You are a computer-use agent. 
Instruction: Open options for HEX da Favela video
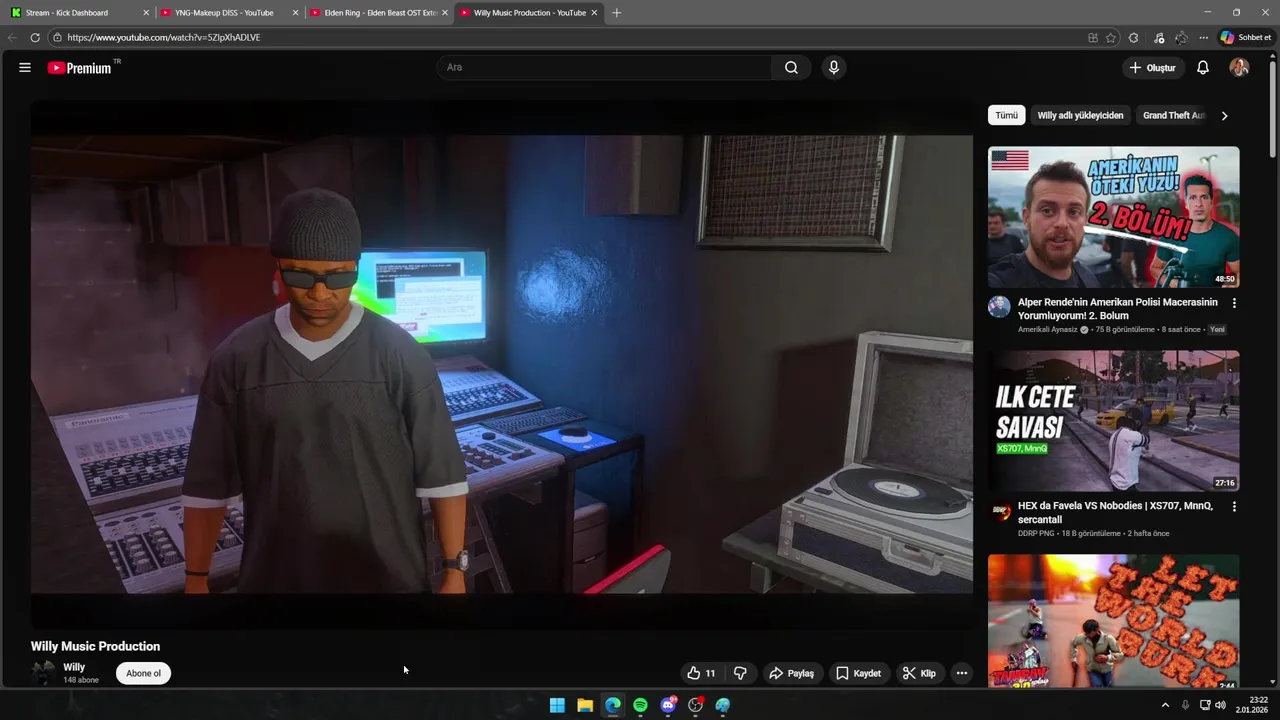[x=1234, y=507]
